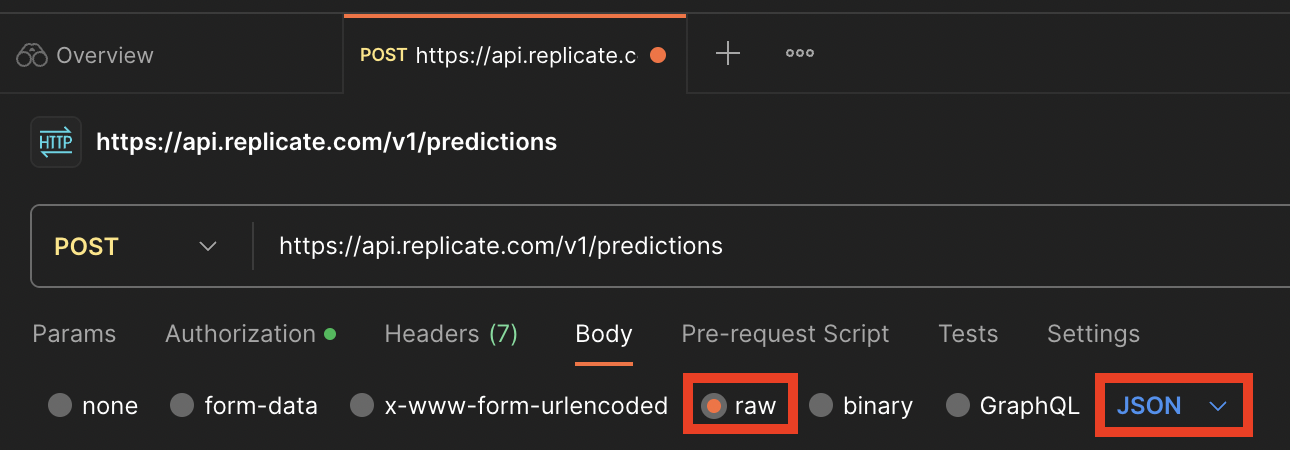Screen dimensions: 1290x450
Task: Switch to Pre-request Script tab
Action: click(x=785, y=334)
